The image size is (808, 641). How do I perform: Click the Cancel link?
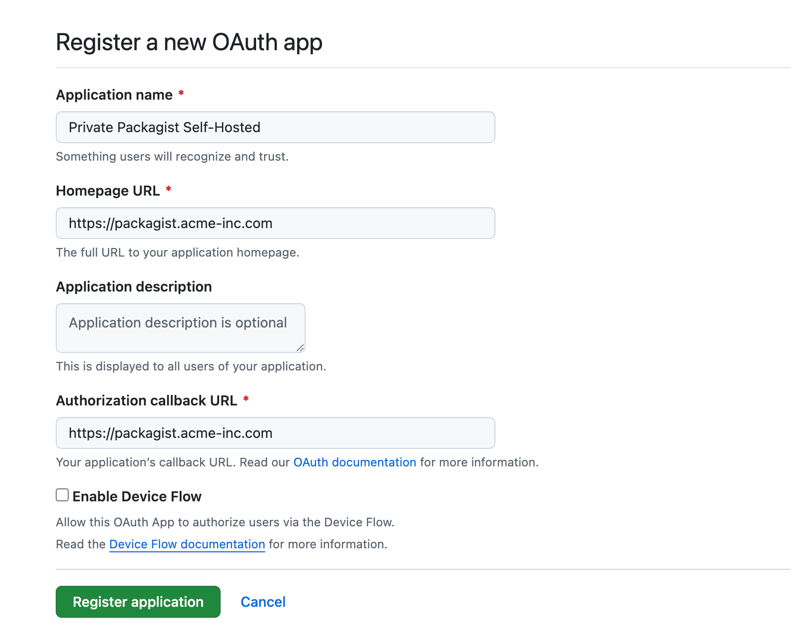[x=262, y=601]
